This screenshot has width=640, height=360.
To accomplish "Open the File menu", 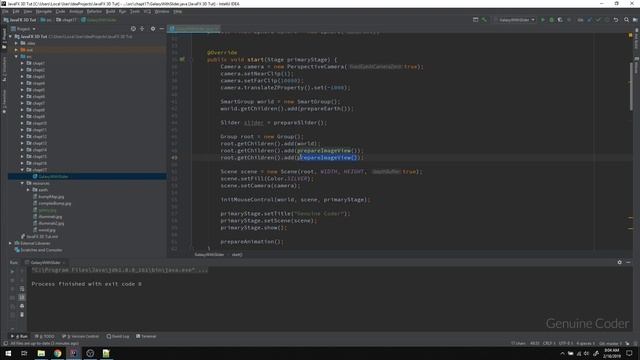I will 5,11.
